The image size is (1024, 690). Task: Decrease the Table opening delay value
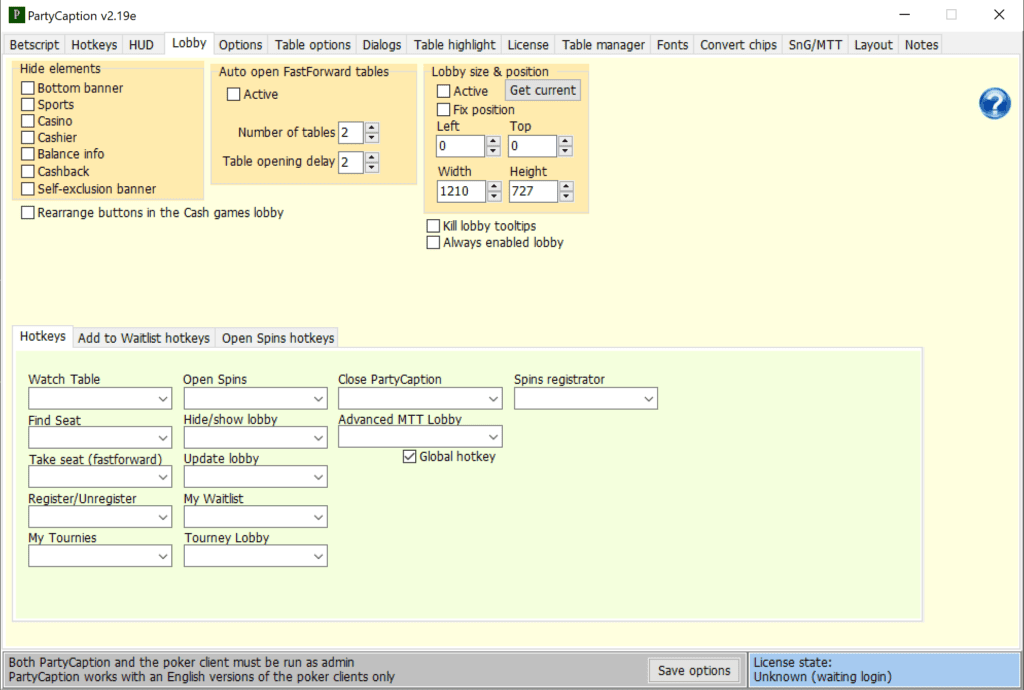click(x=372, y=167)
